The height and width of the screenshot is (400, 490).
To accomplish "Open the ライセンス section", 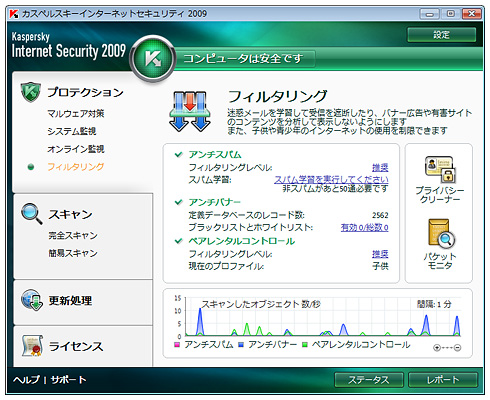I will tap(76, 346).
